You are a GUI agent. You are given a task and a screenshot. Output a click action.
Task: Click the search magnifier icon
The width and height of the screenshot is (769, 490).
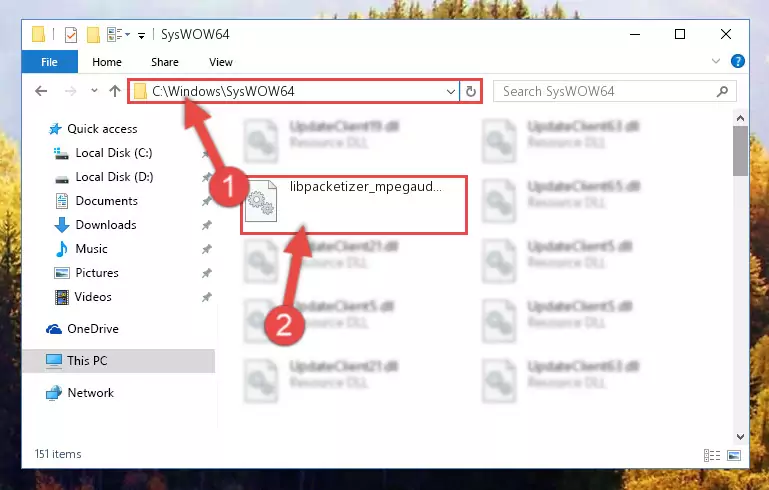pos(722,91)
